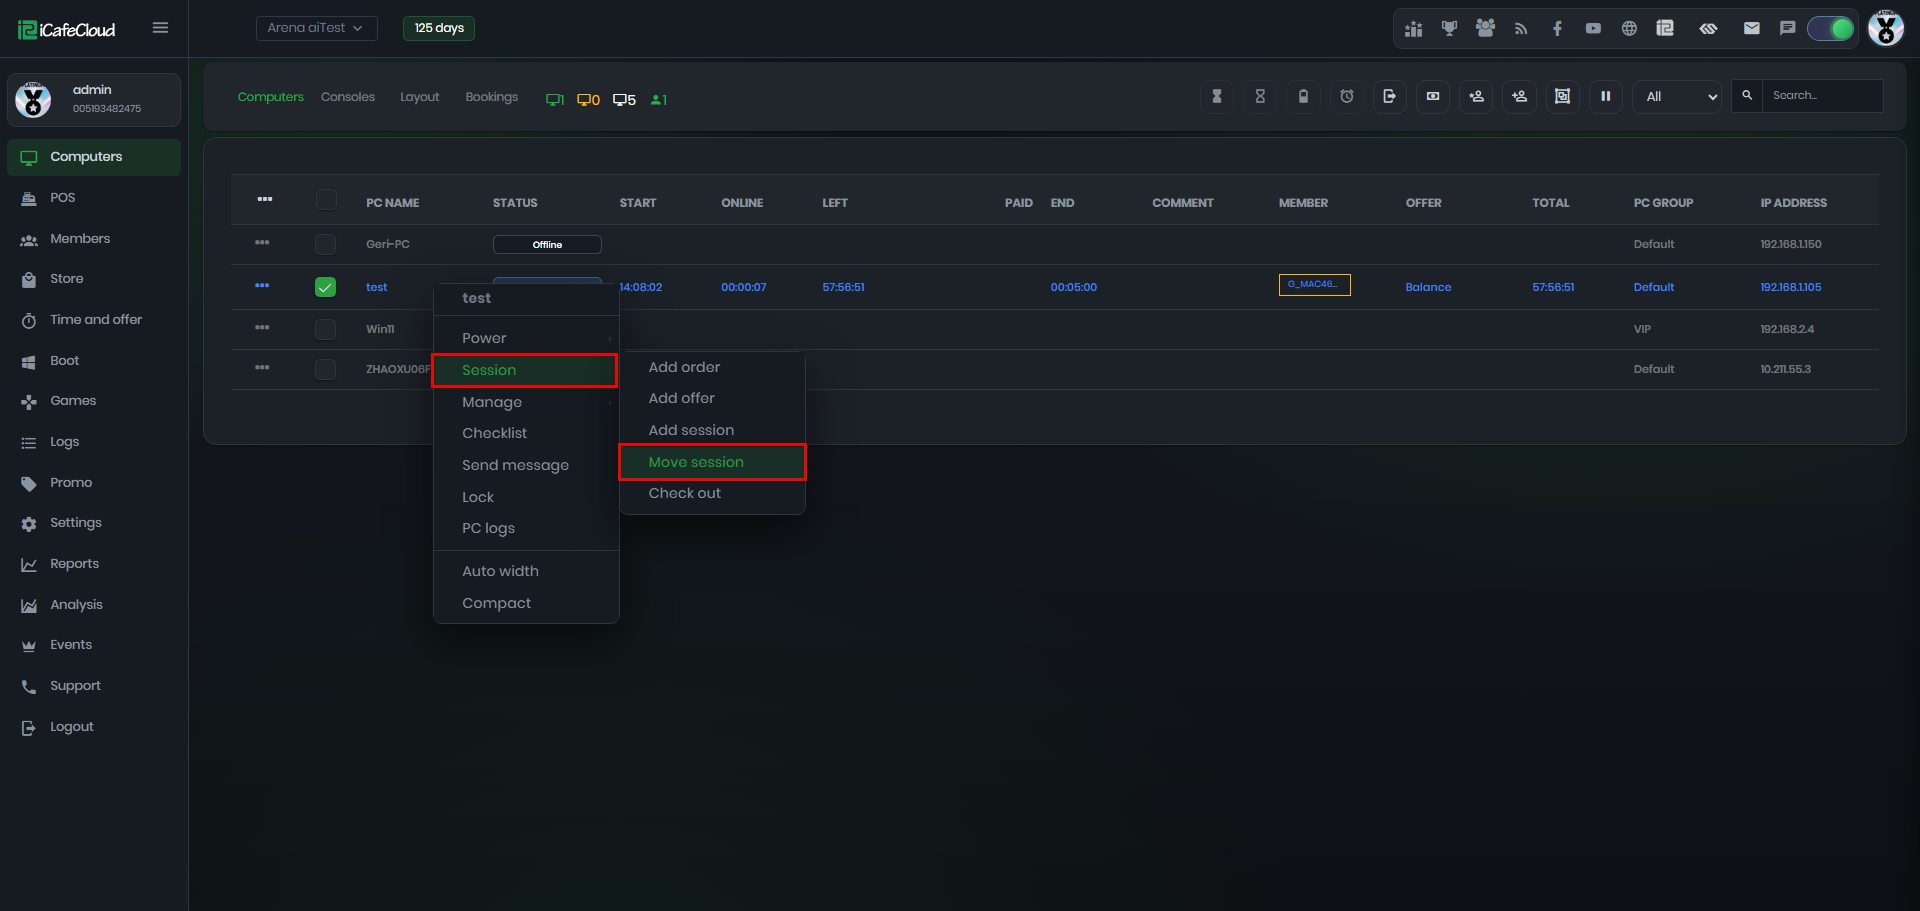Click the member tag in test row
1920x911 pixels.
tap(1314, 285)
